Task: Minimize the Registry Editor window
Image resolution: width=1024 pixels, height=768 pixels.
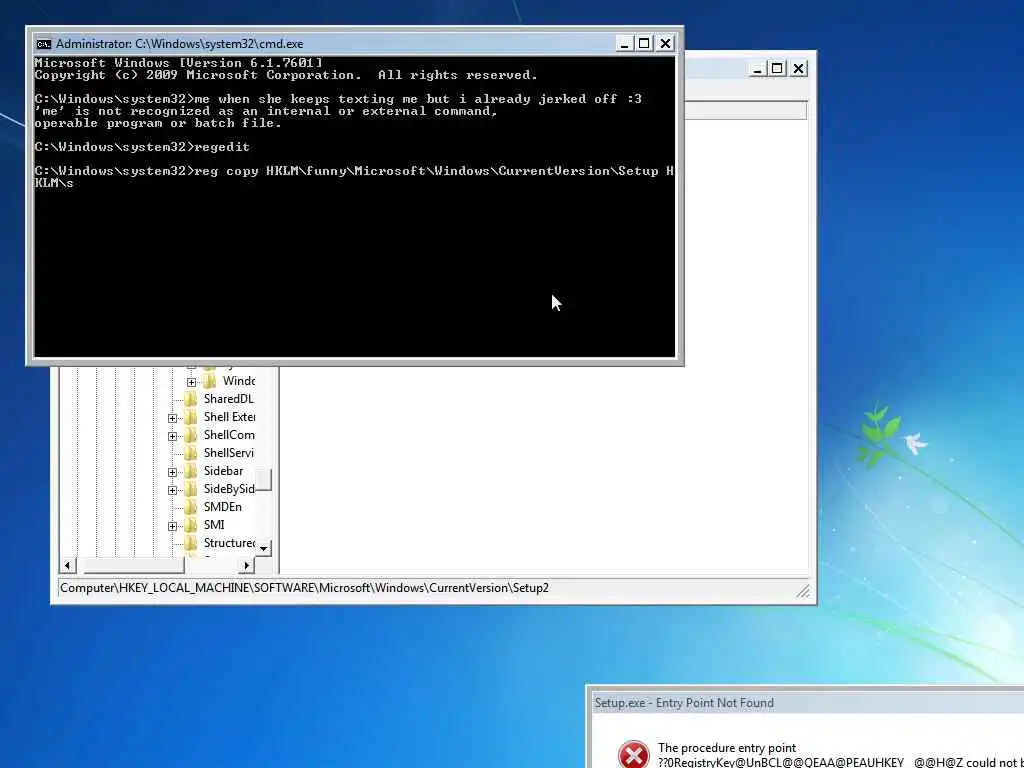Action: 757,69
